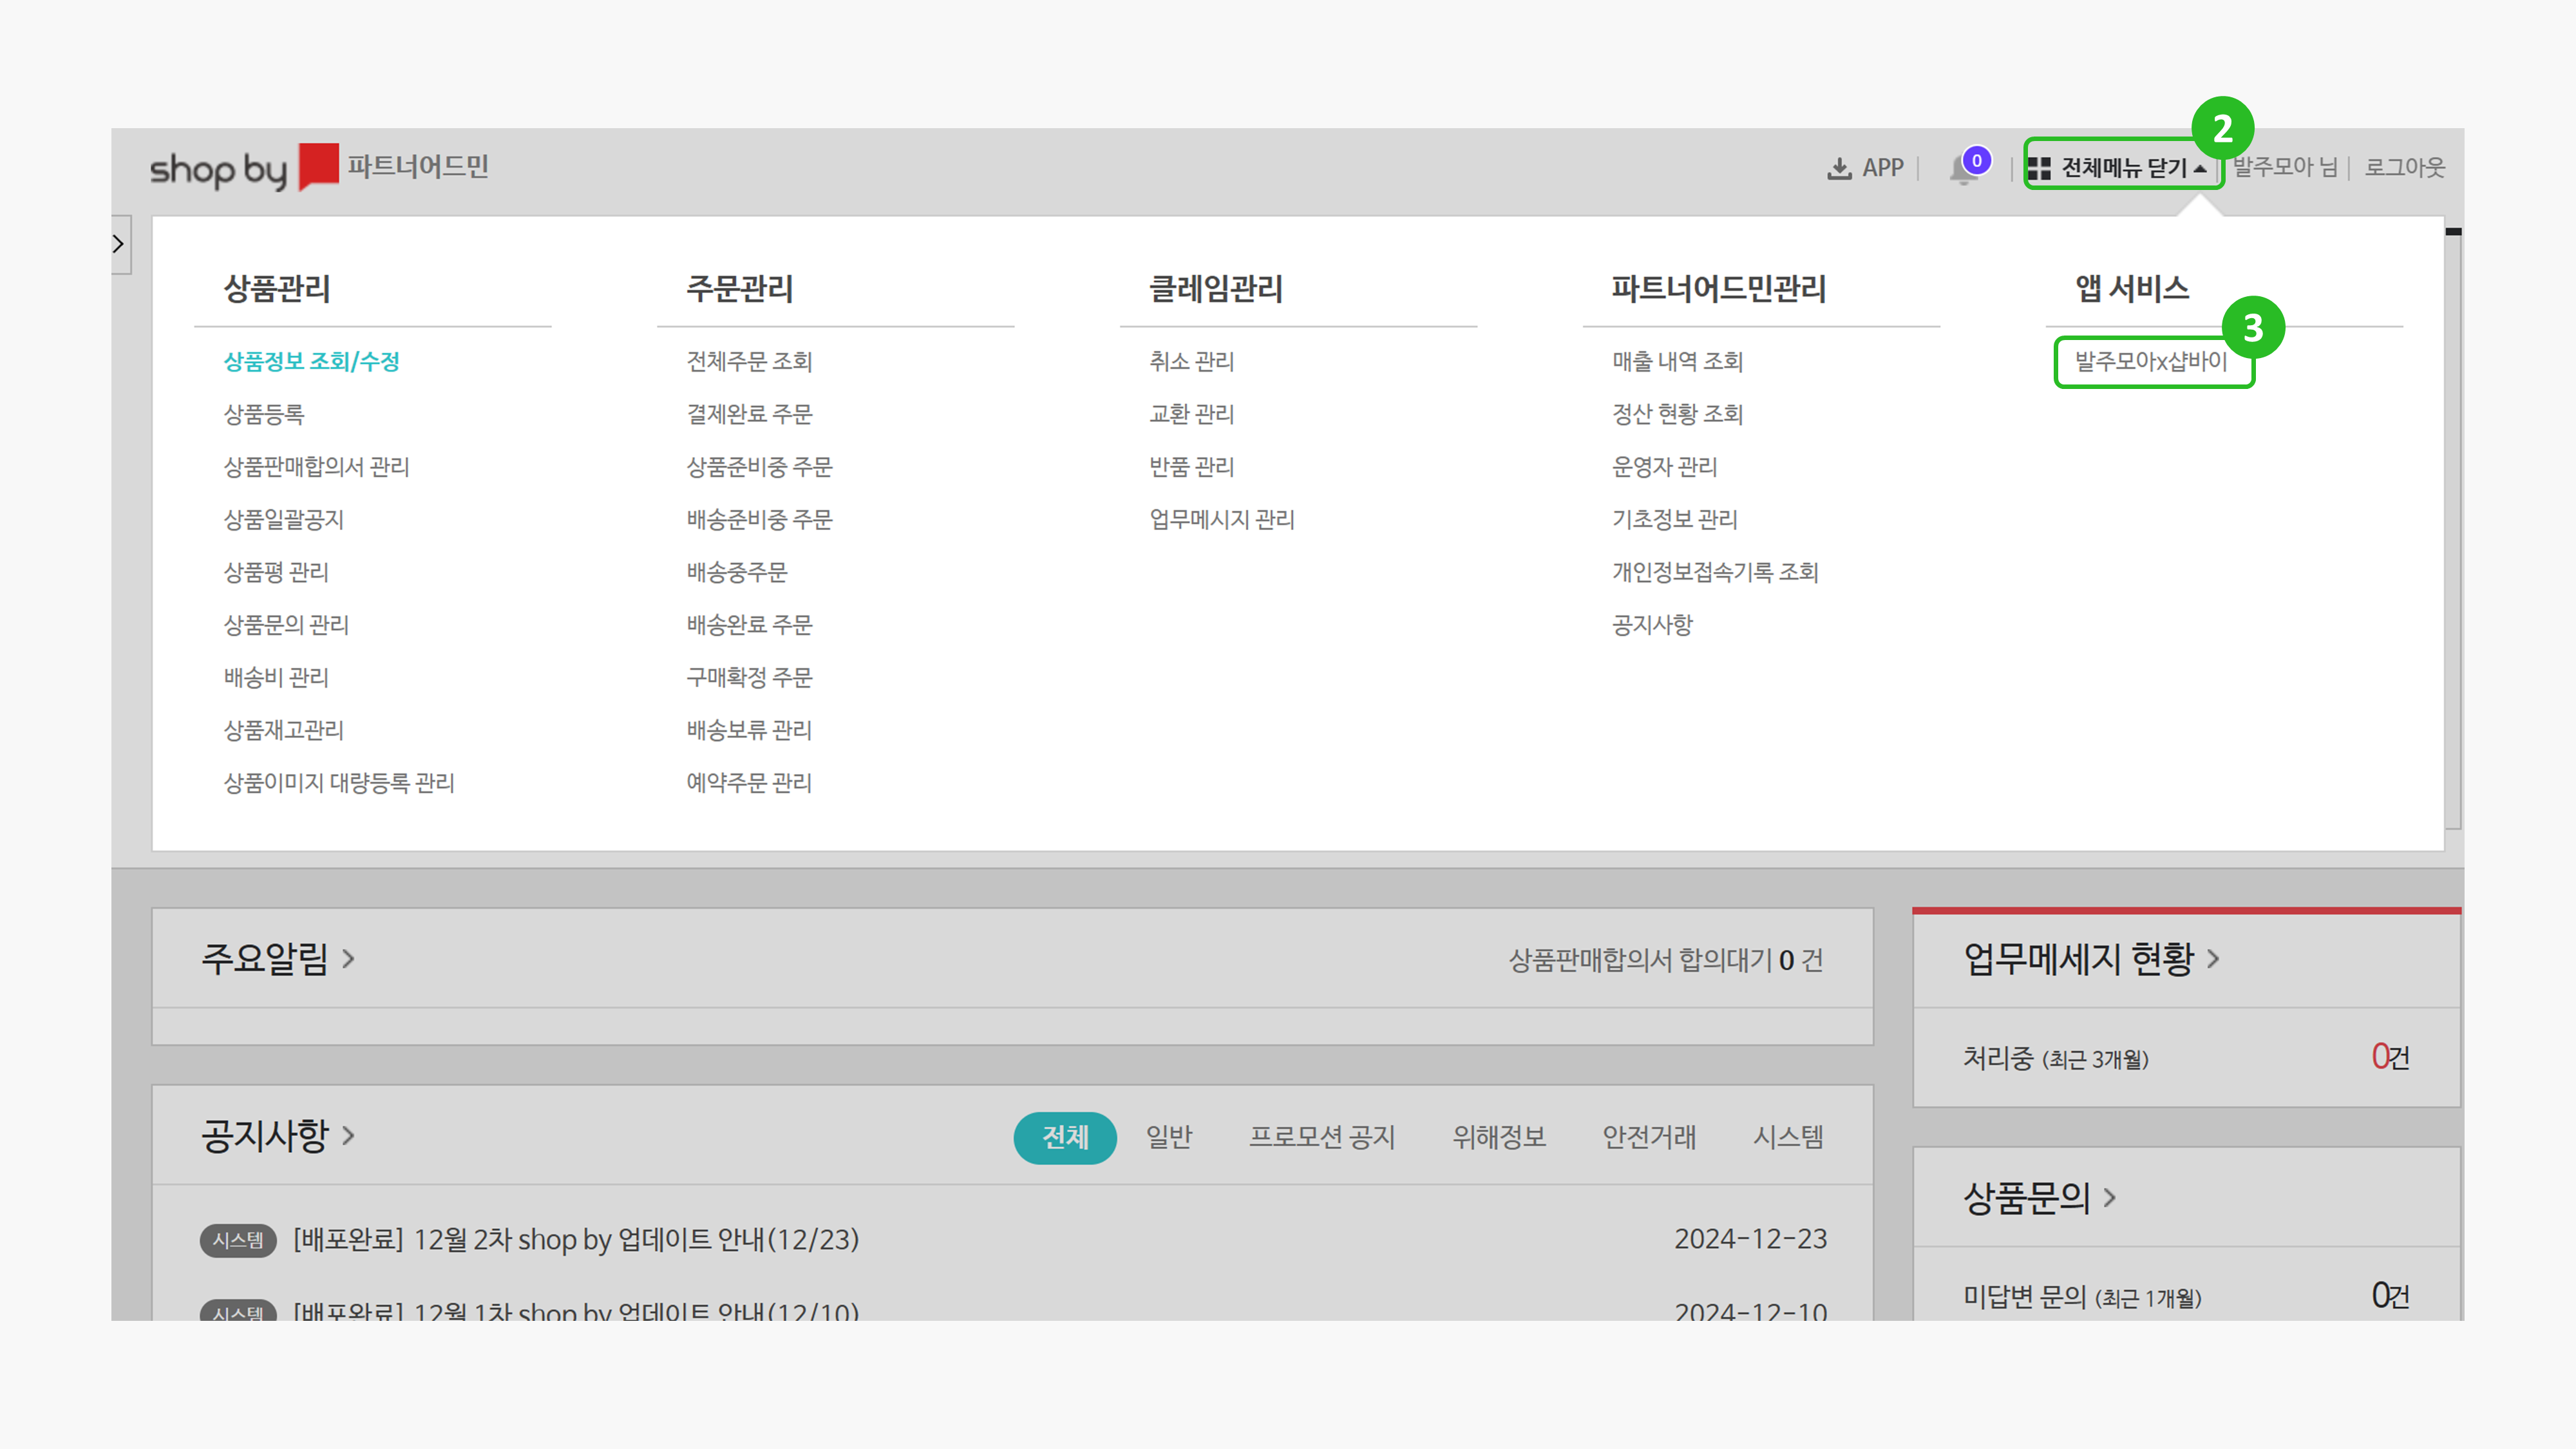The height and width of the screenshot is (1449, 2576).
Task: Select the 시스템 notice tab
Action: (x=1787, y=1137)
